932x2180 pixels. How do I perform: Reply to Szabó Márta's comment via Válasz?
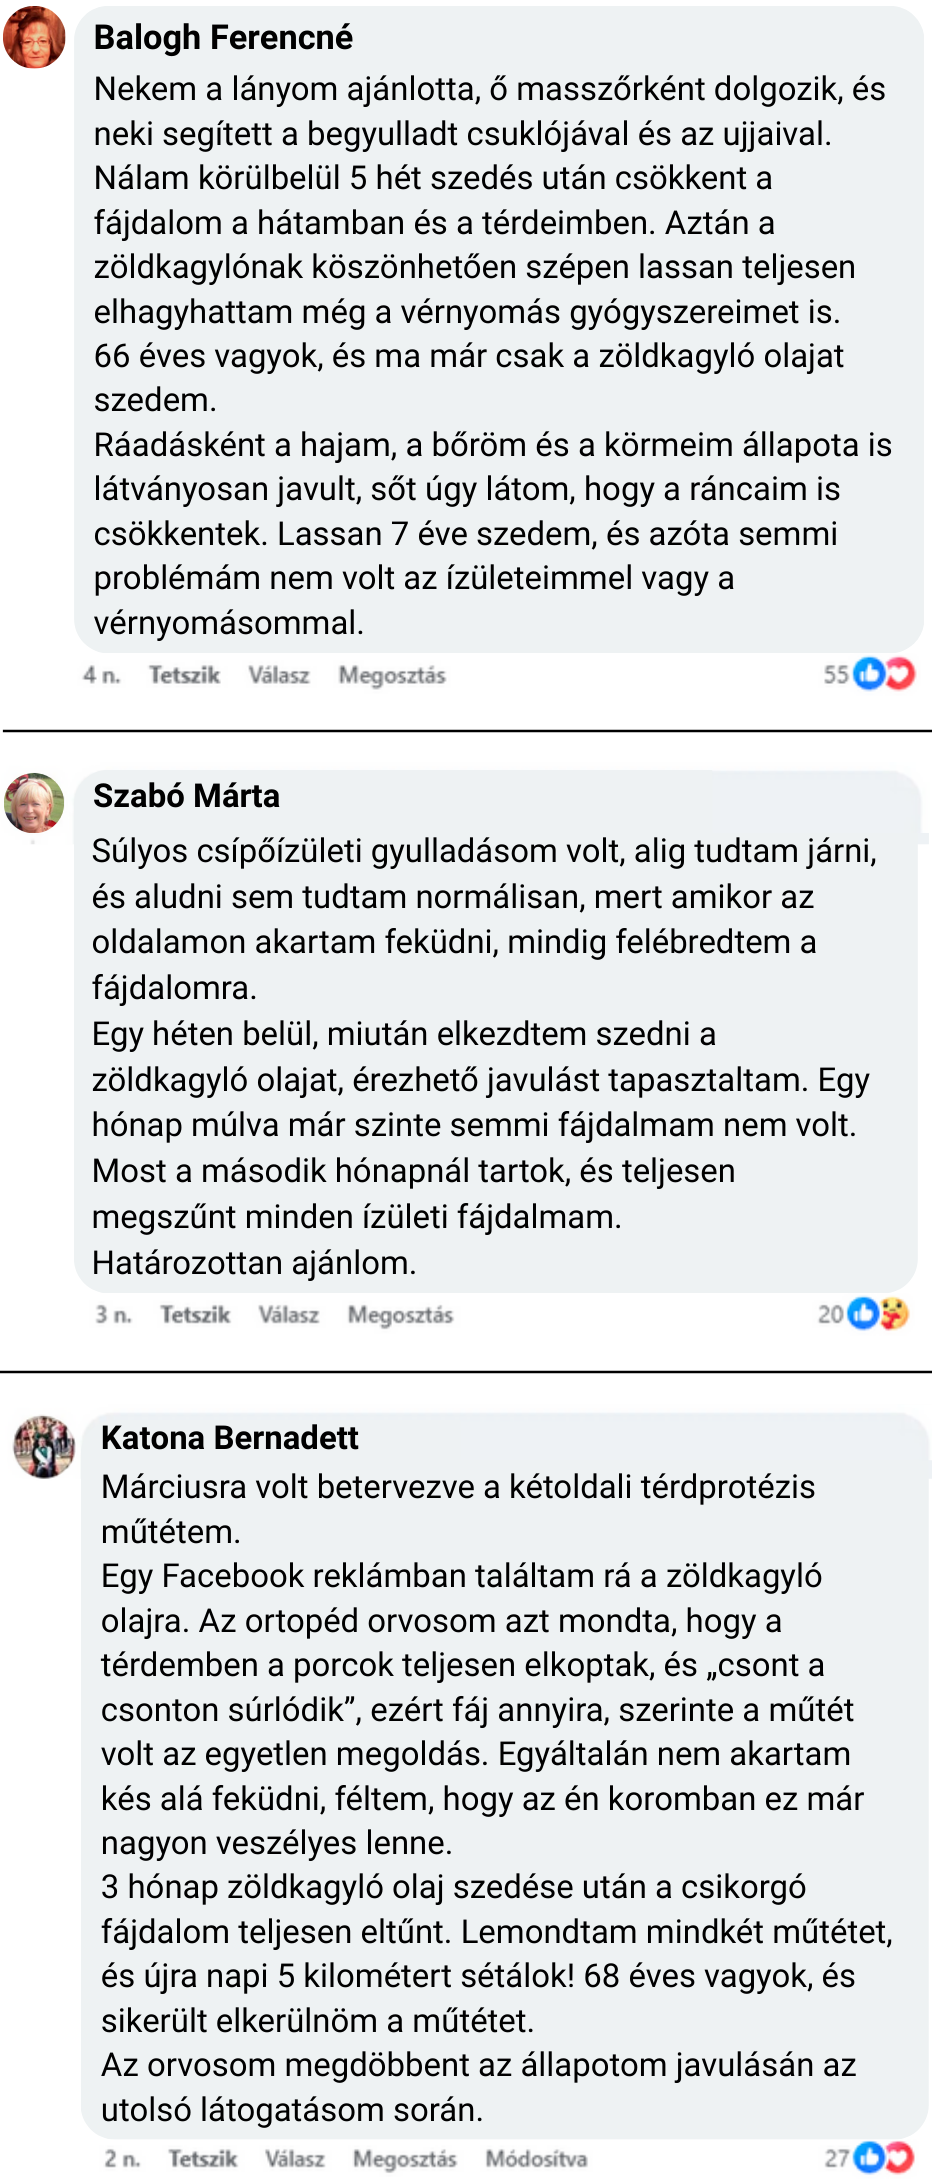tap(289, 1314)
